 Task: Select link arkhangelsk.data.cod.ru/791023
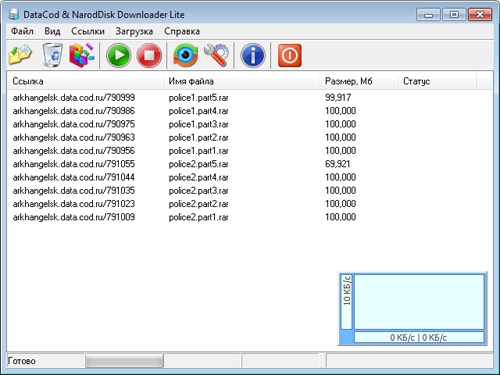click(74, 204)
